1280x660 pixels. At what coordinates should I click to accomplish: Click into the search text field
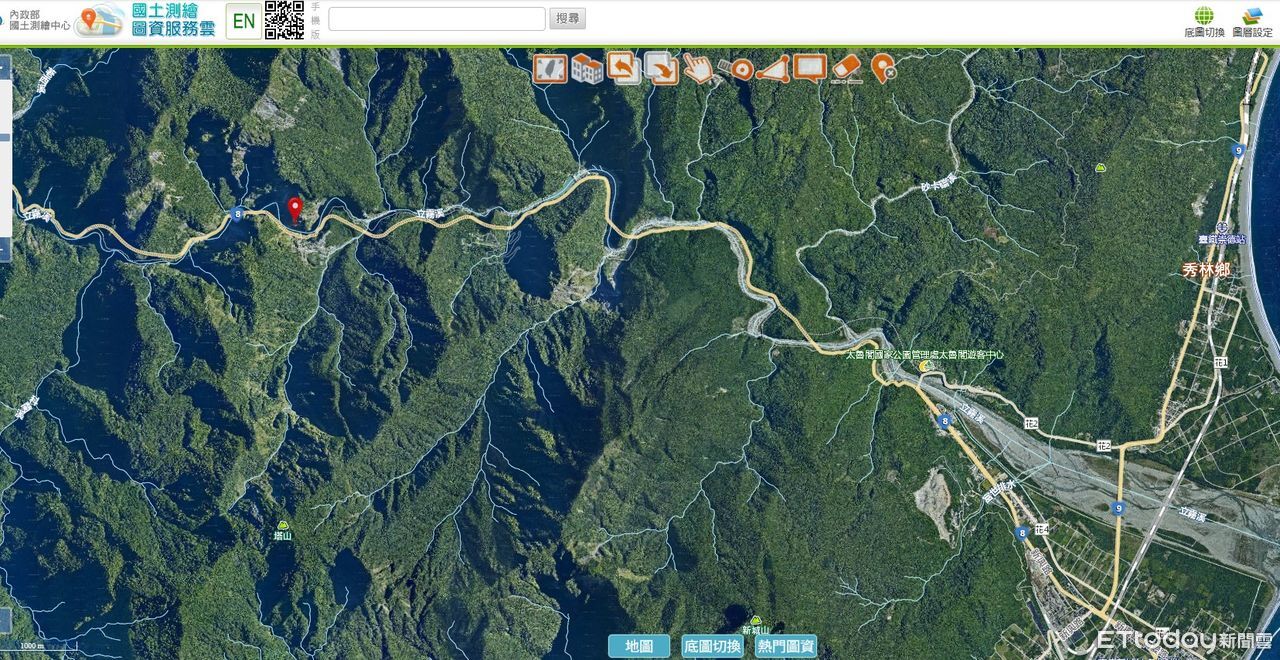(x=436, y=19)
